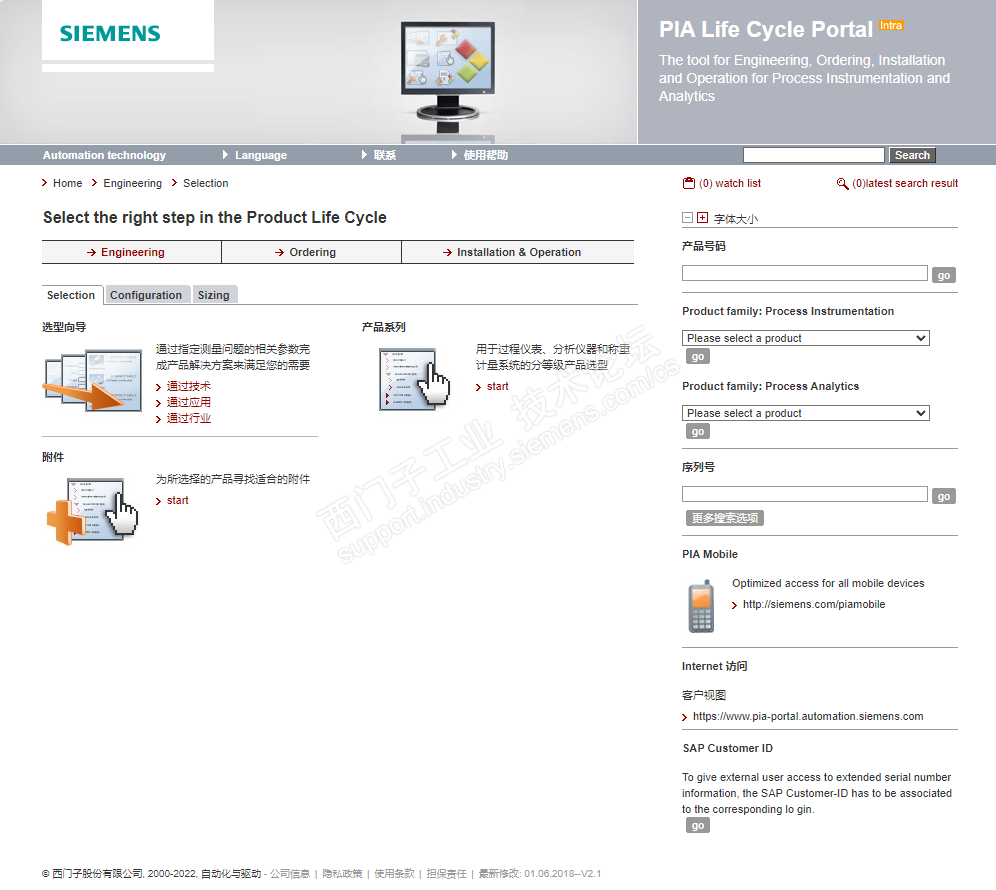
Task: Go to Home breadcrumb
Action: pyautogui.click(x=67, y=183)
